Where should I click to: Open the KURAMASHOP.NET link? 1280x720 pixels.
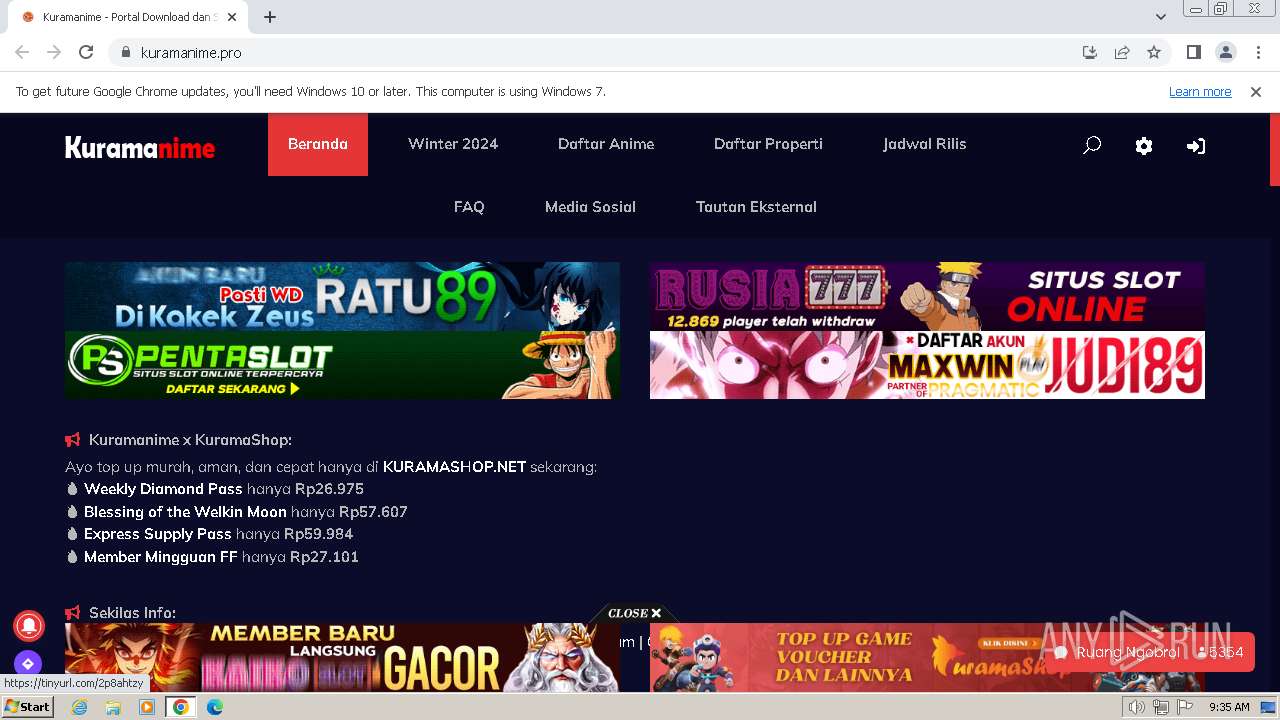pyautogui.click(x=454, y=467)
